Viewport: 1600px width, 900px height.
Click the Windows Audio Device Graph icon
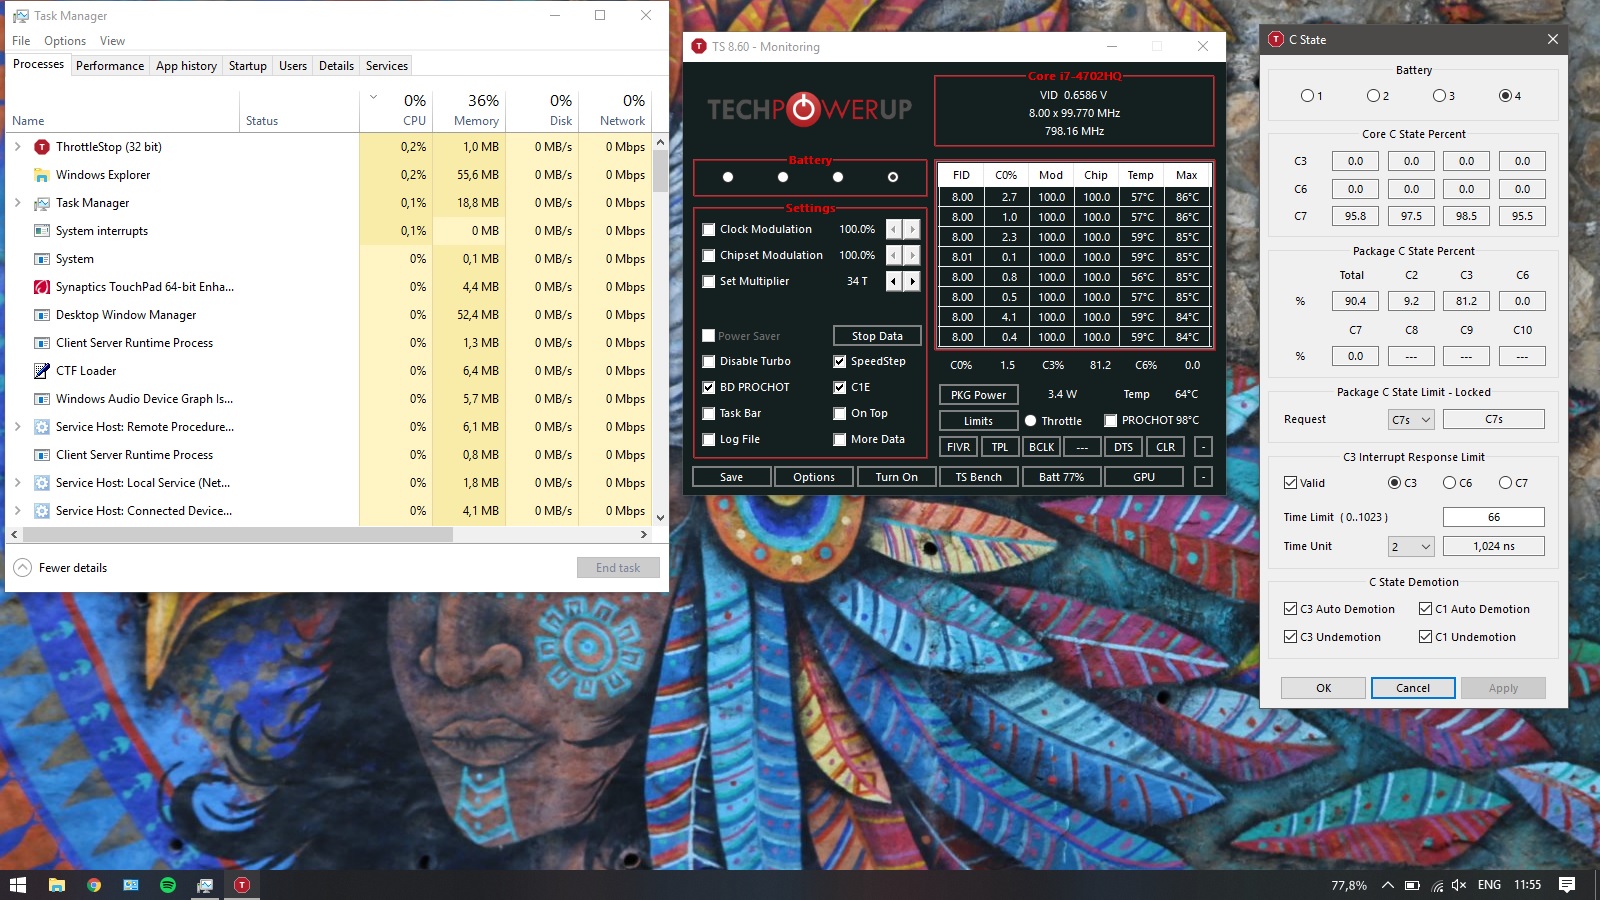42,399
